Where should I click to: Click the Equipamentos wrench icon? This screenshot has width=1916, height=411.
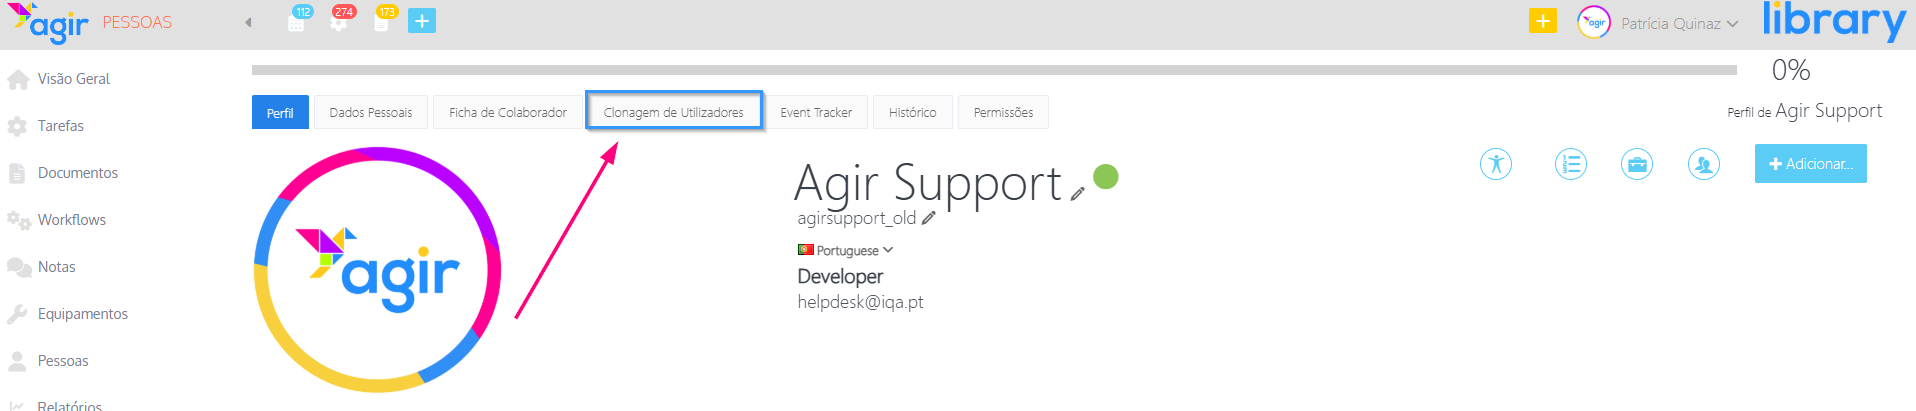(17, 314)
